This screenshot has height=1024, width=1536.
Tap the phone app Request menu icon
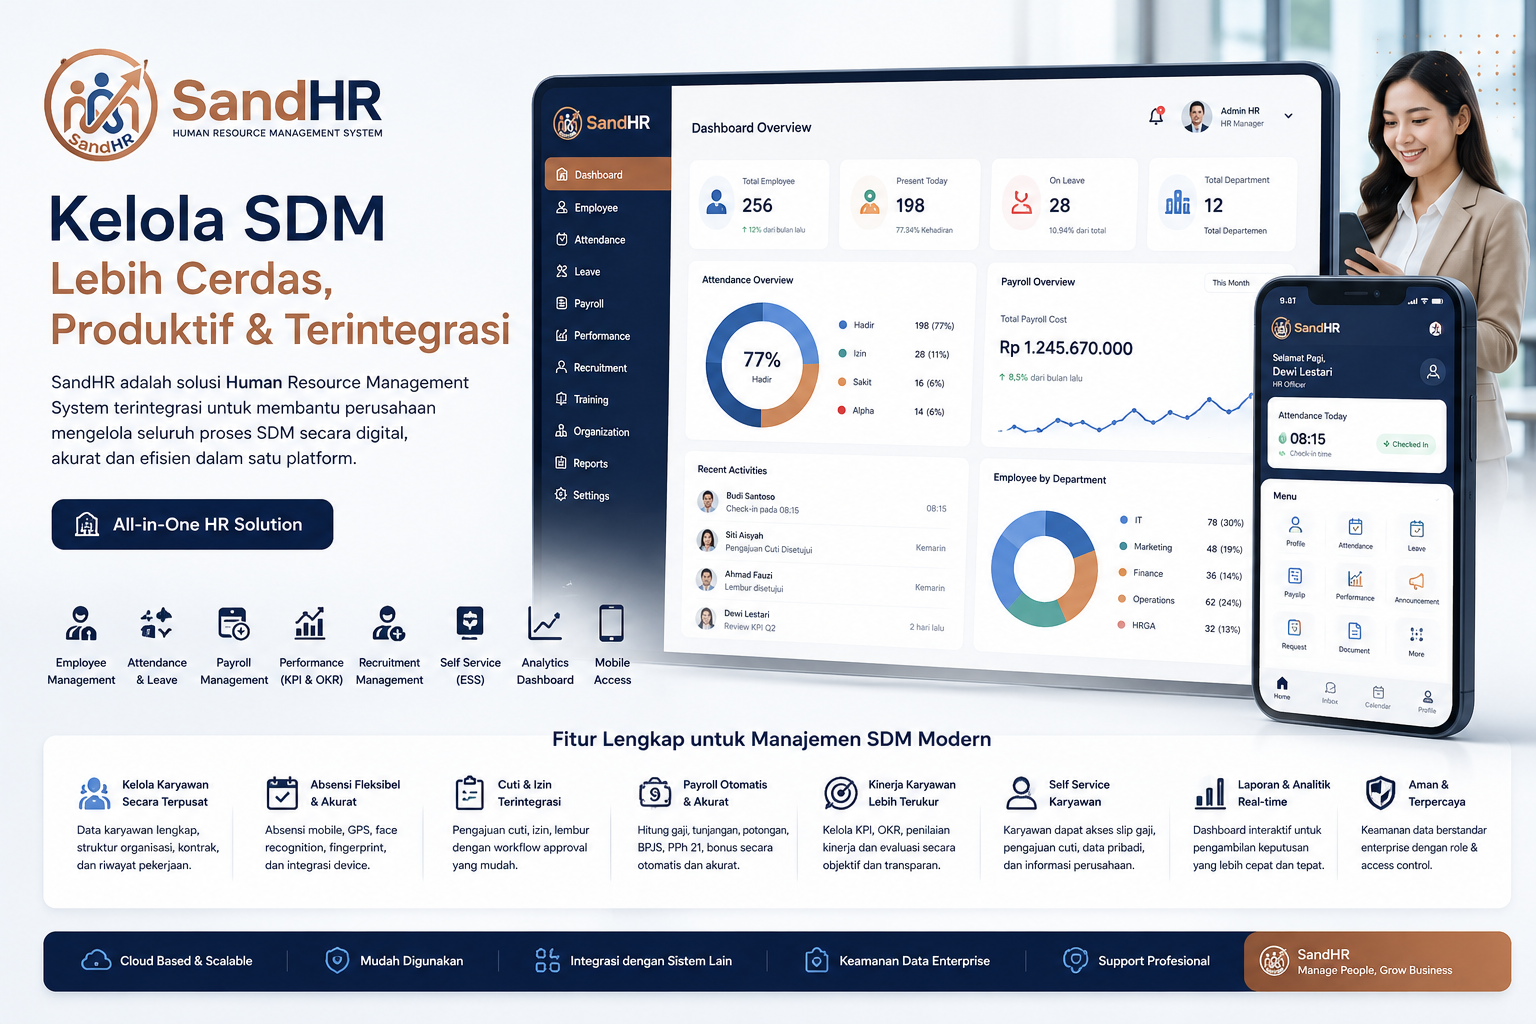[1294, 627]
